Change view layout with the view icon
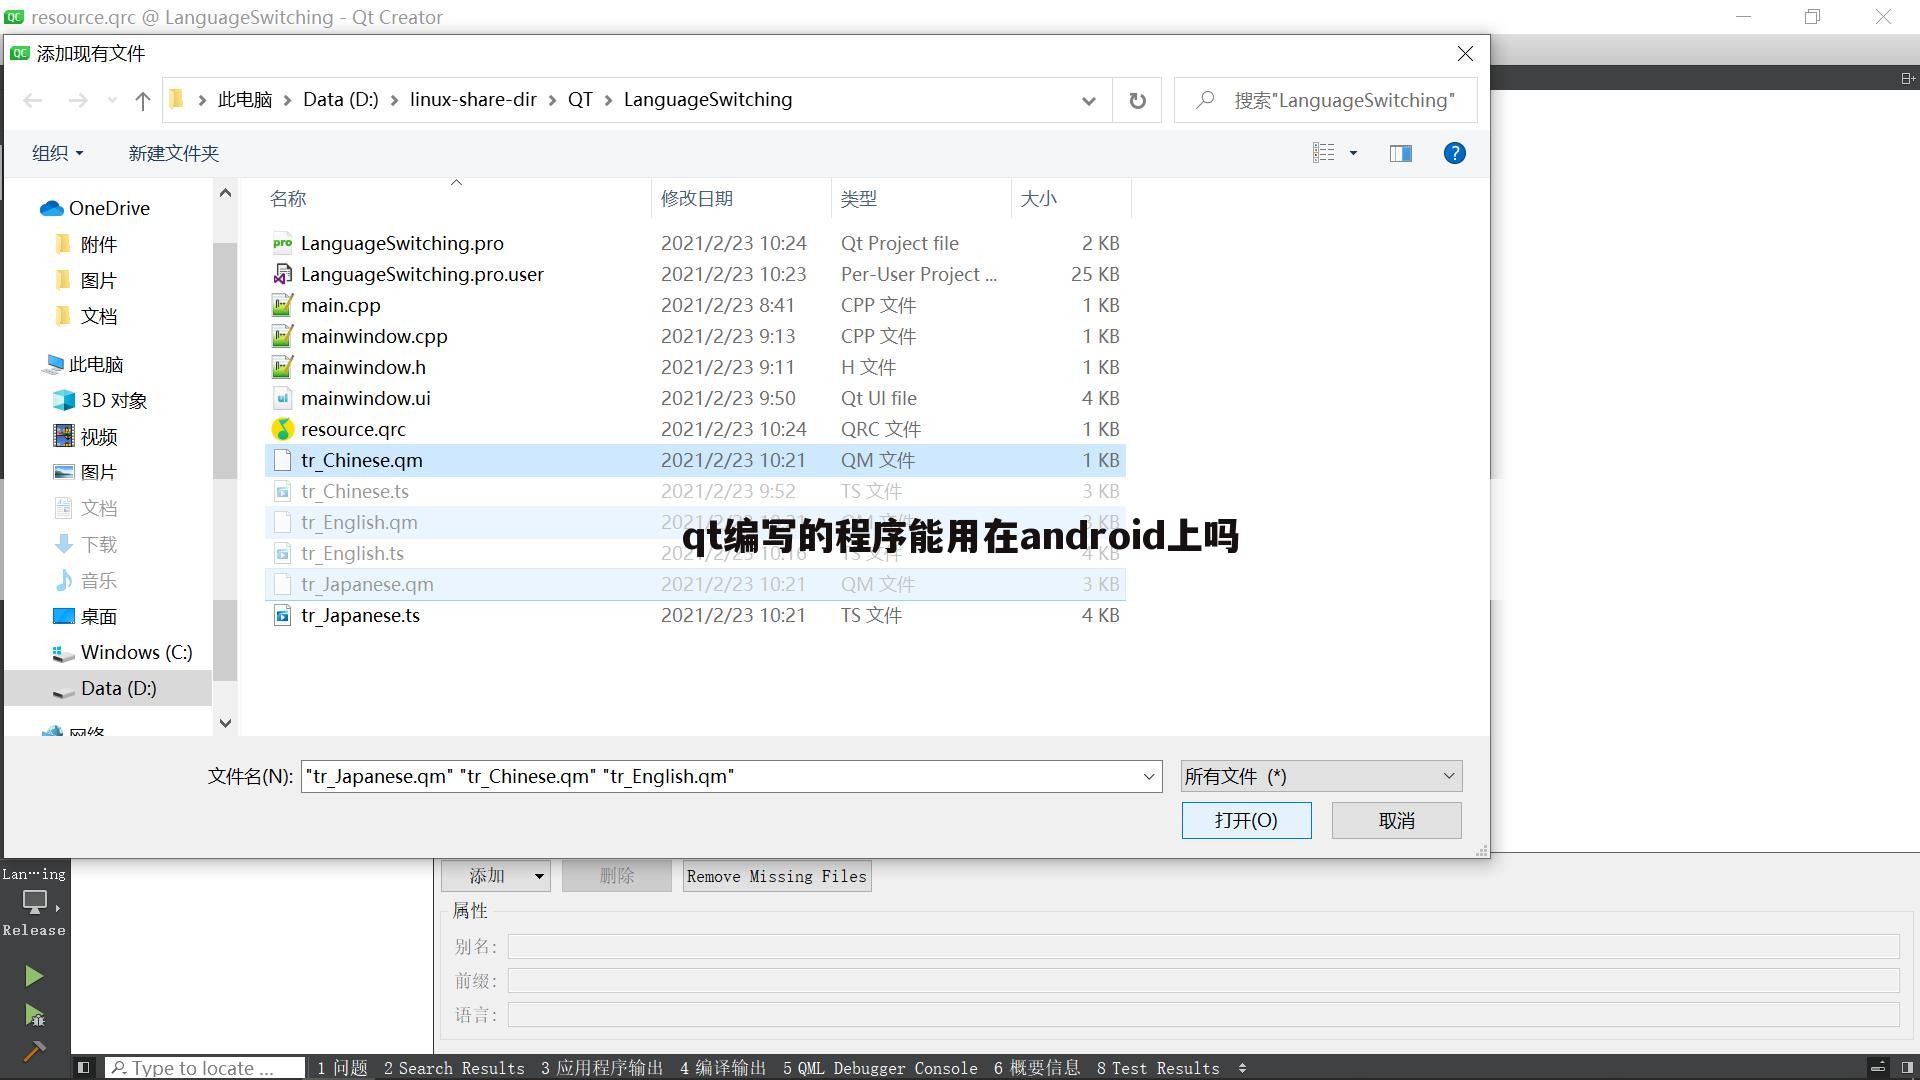This screenshot has width=1920, height=1080. coord(1323,153)
